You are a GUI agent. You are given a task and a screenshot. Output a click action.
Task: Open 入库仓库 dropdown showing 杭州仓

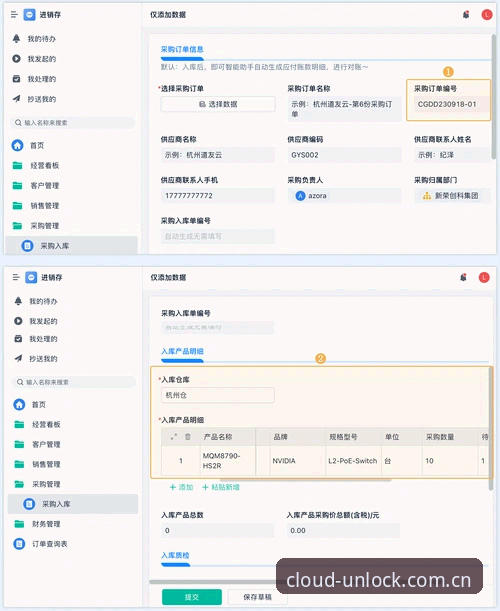pyautogui.click(x=217, y=395)
